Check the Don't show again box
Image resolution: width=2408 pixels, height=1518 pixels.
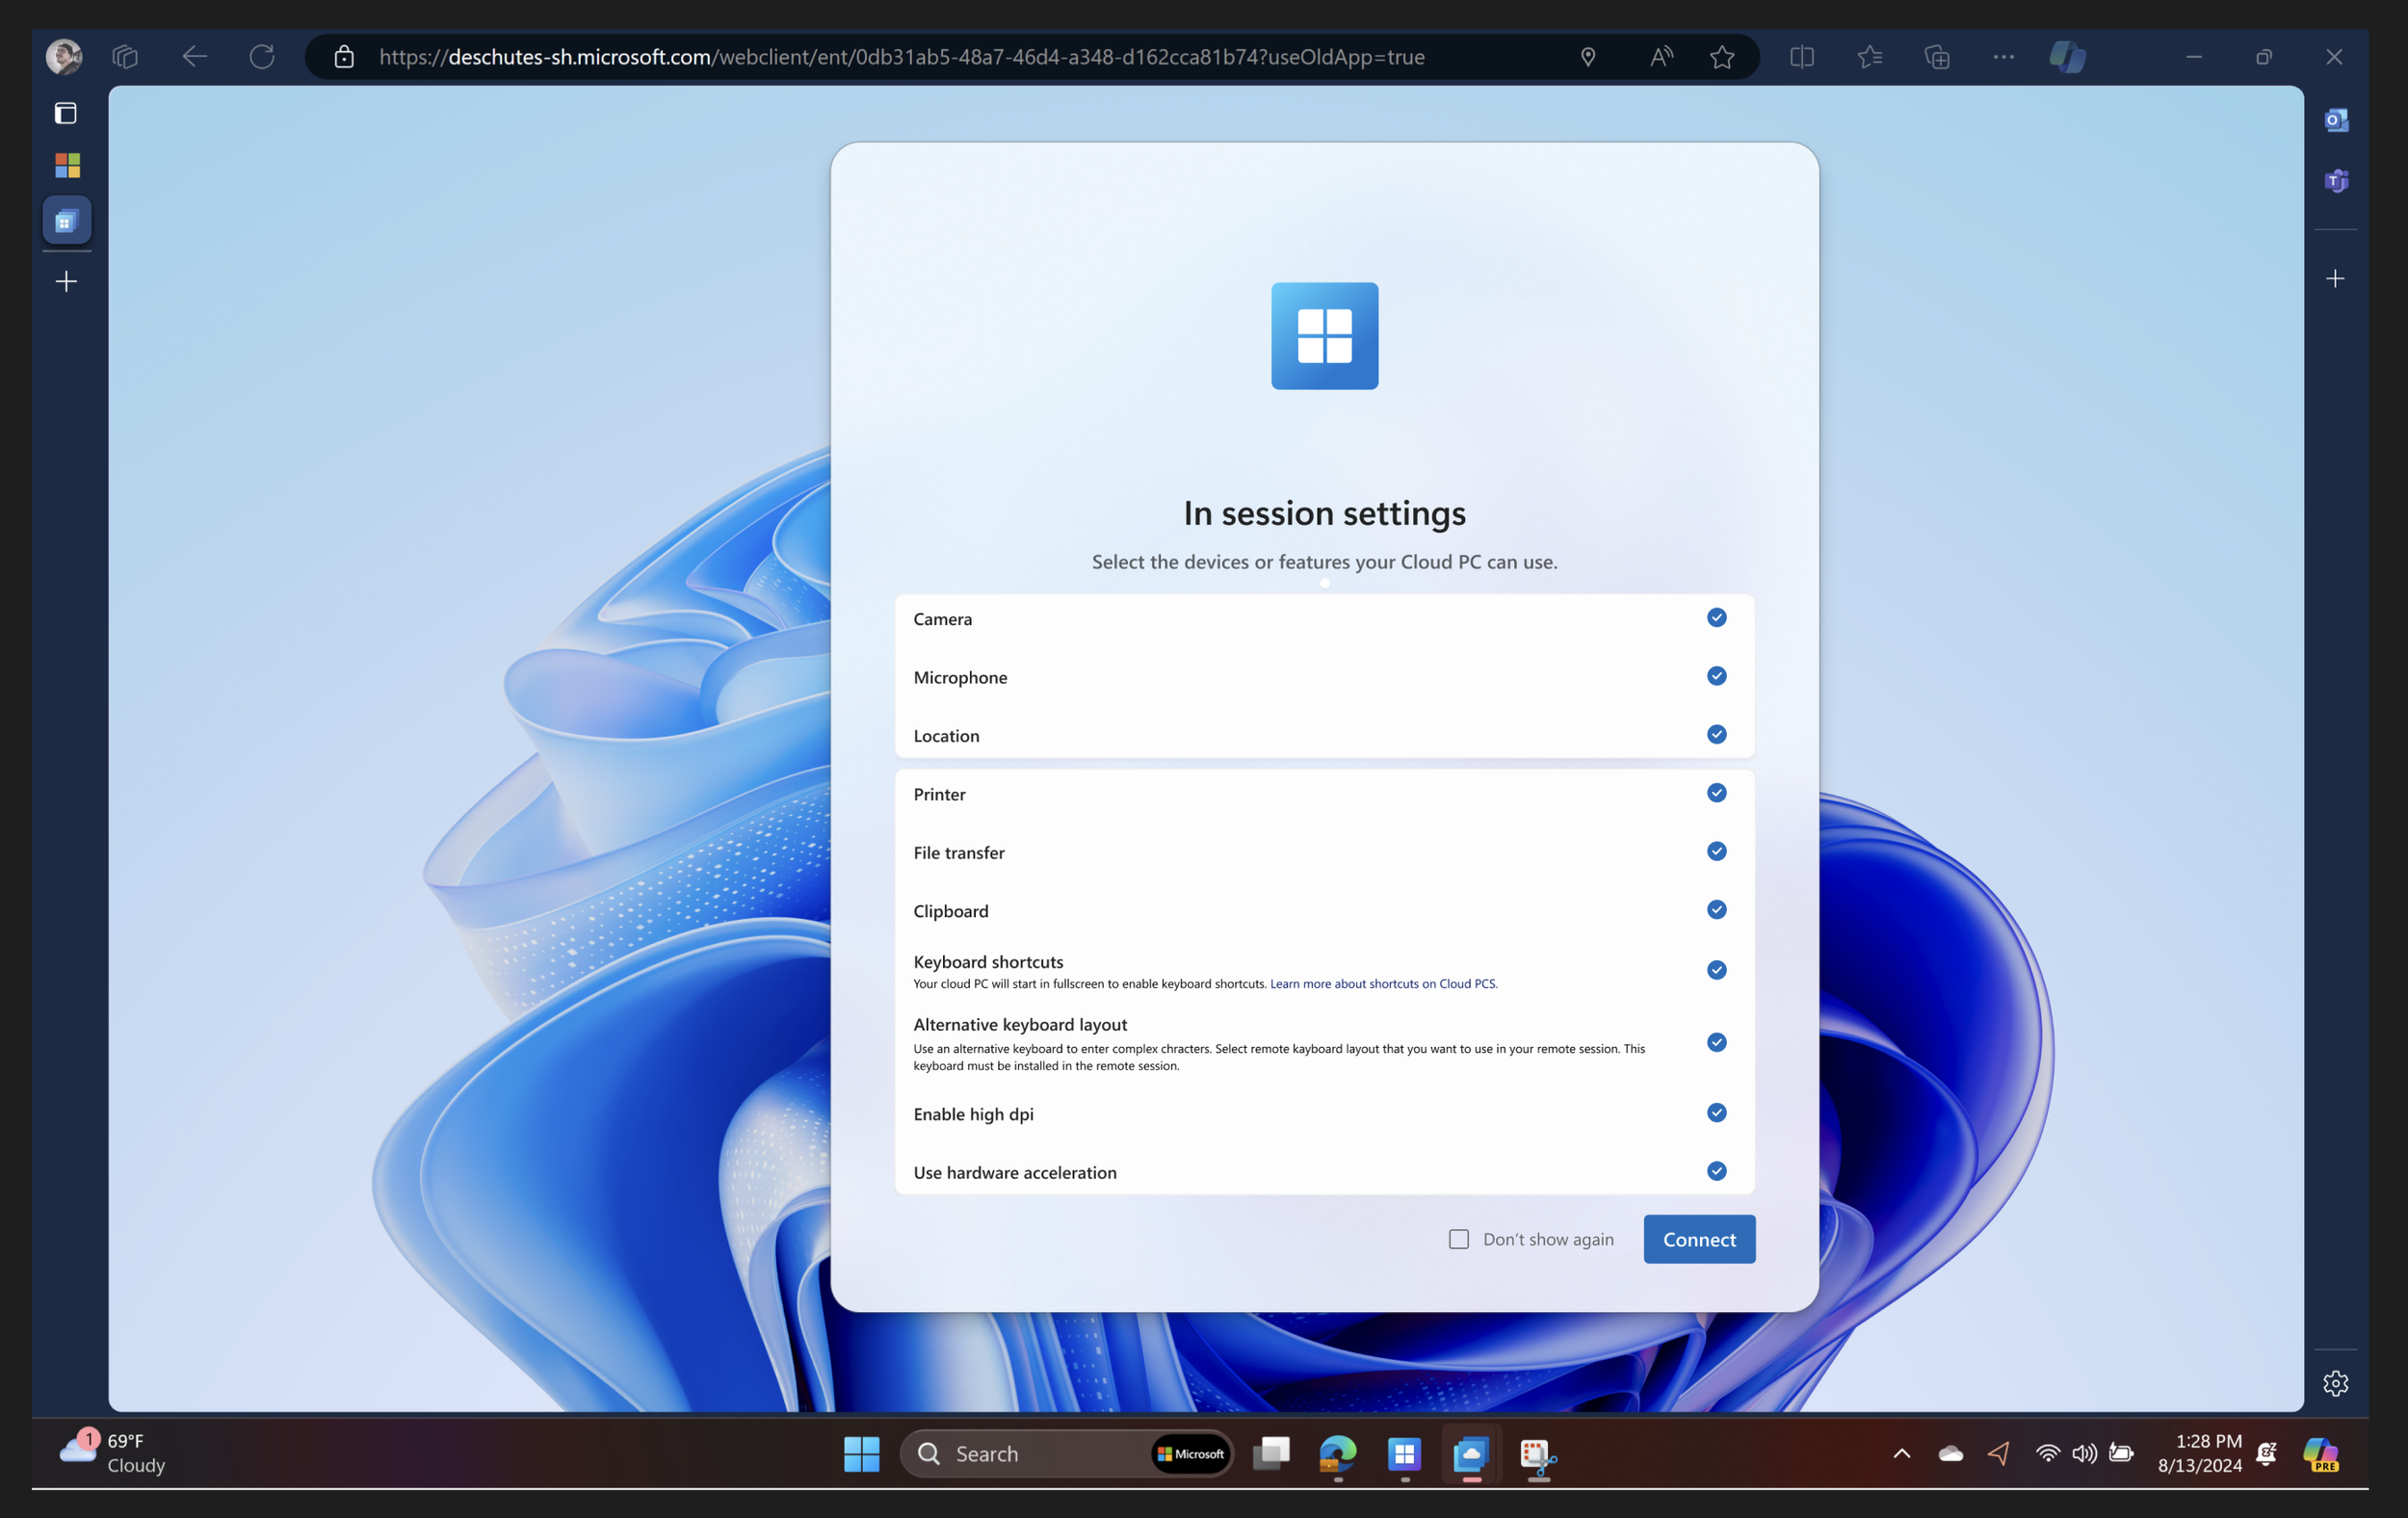[x=1459, y=1239]
